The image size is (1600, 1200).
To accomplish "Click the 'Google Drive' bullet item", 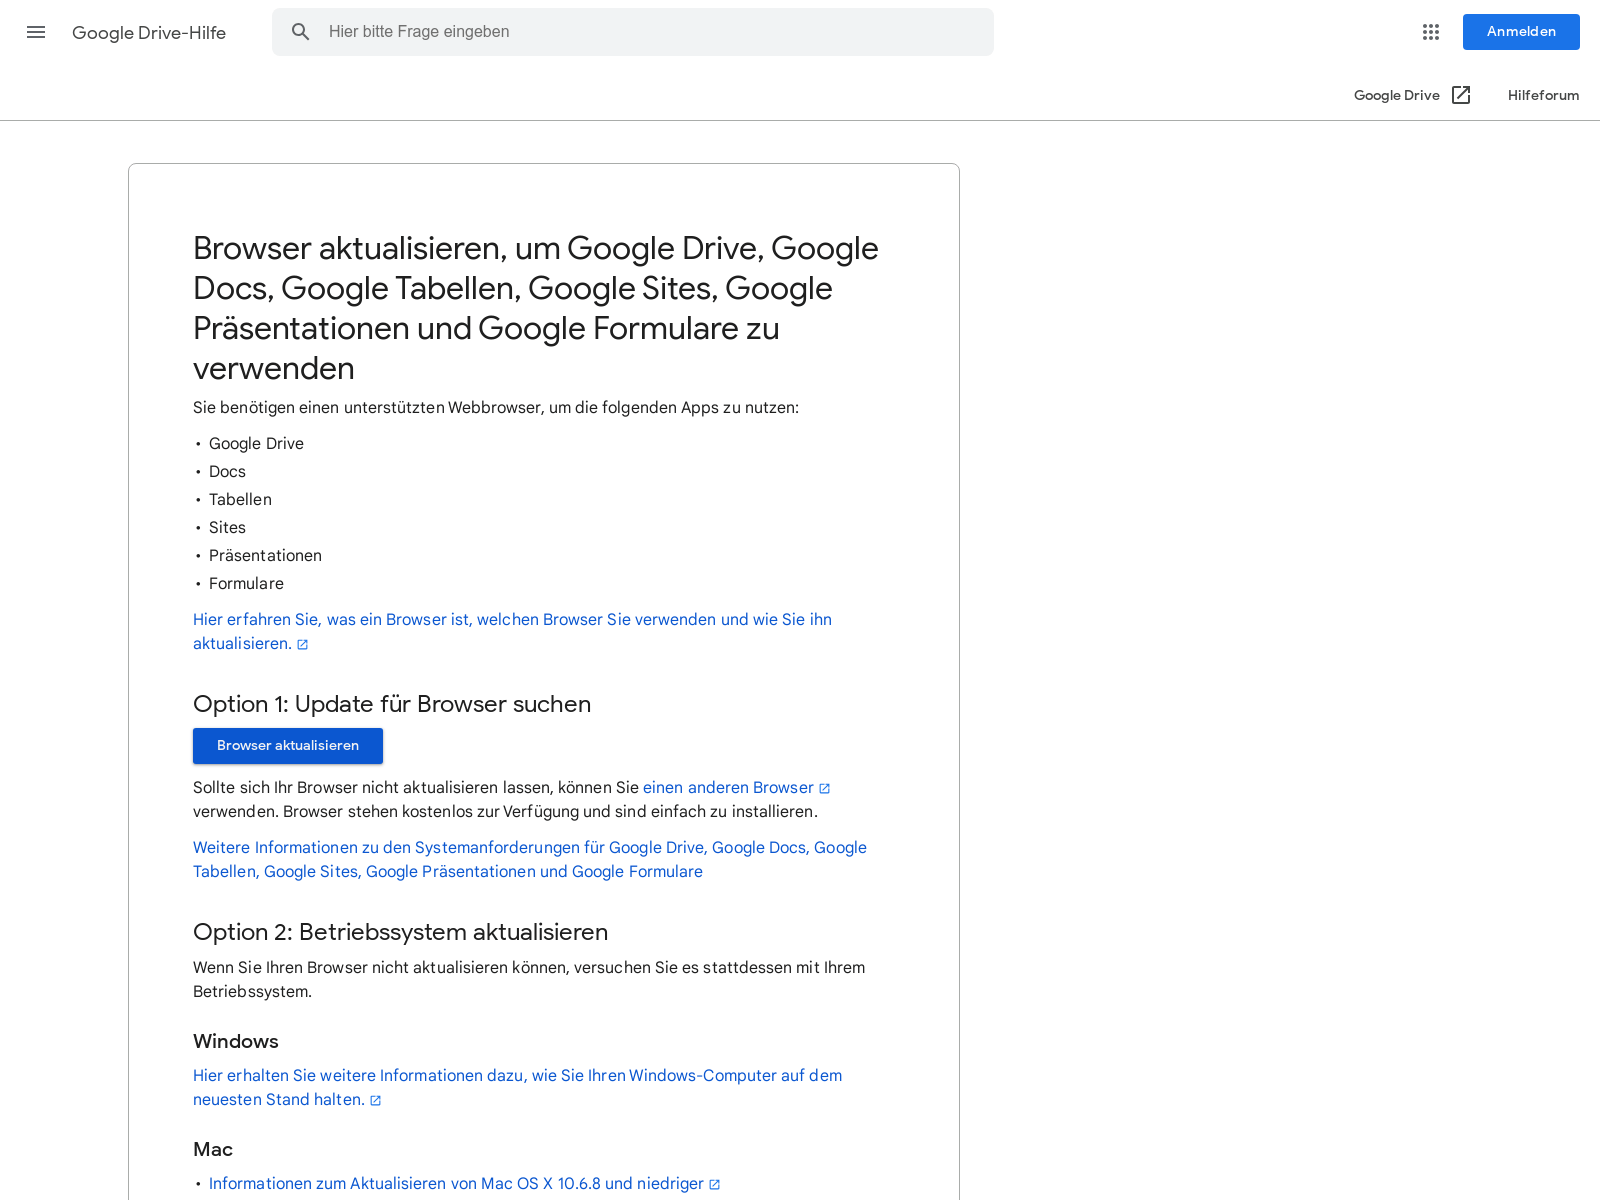I will tap(256, 444).
